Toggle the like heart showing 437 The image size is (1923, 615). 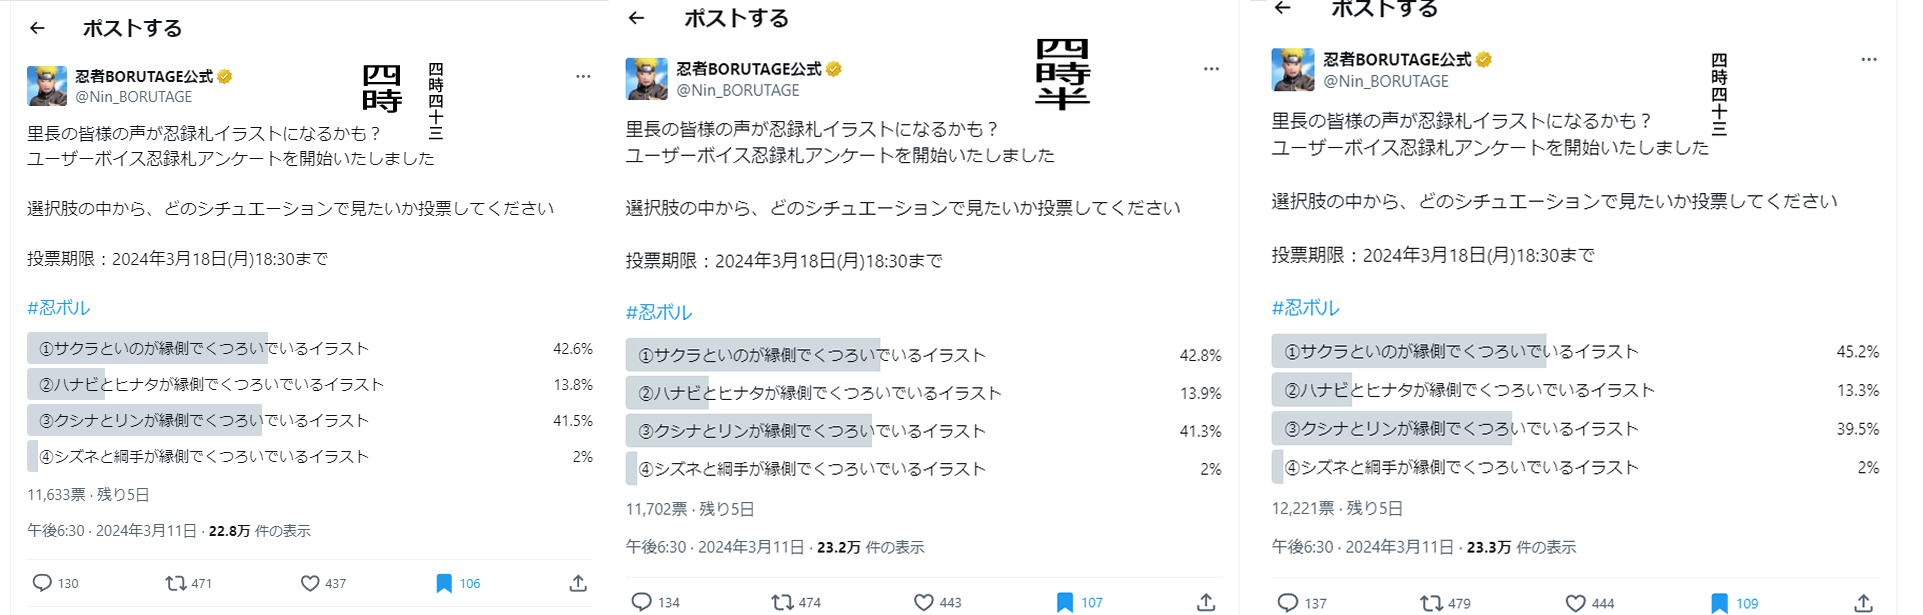[x=310, y=583]
